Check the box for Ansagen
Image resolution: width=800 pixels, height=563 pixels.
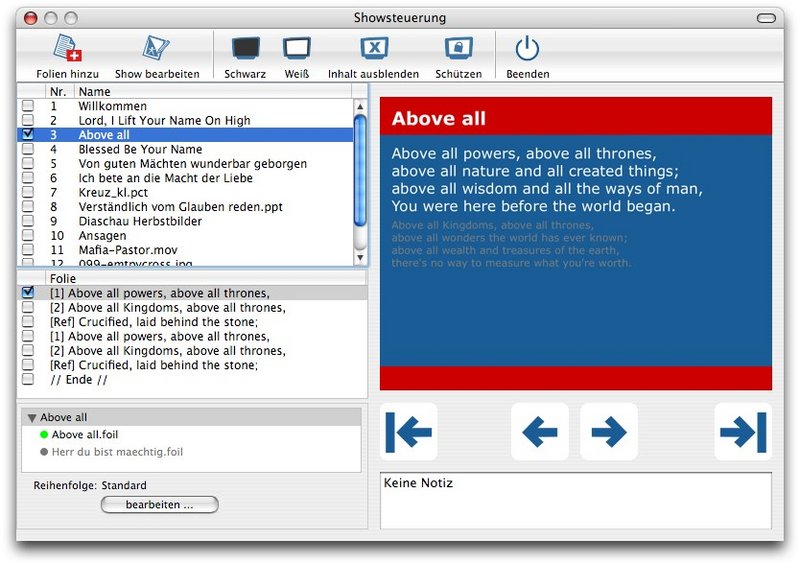coord(28,235)
